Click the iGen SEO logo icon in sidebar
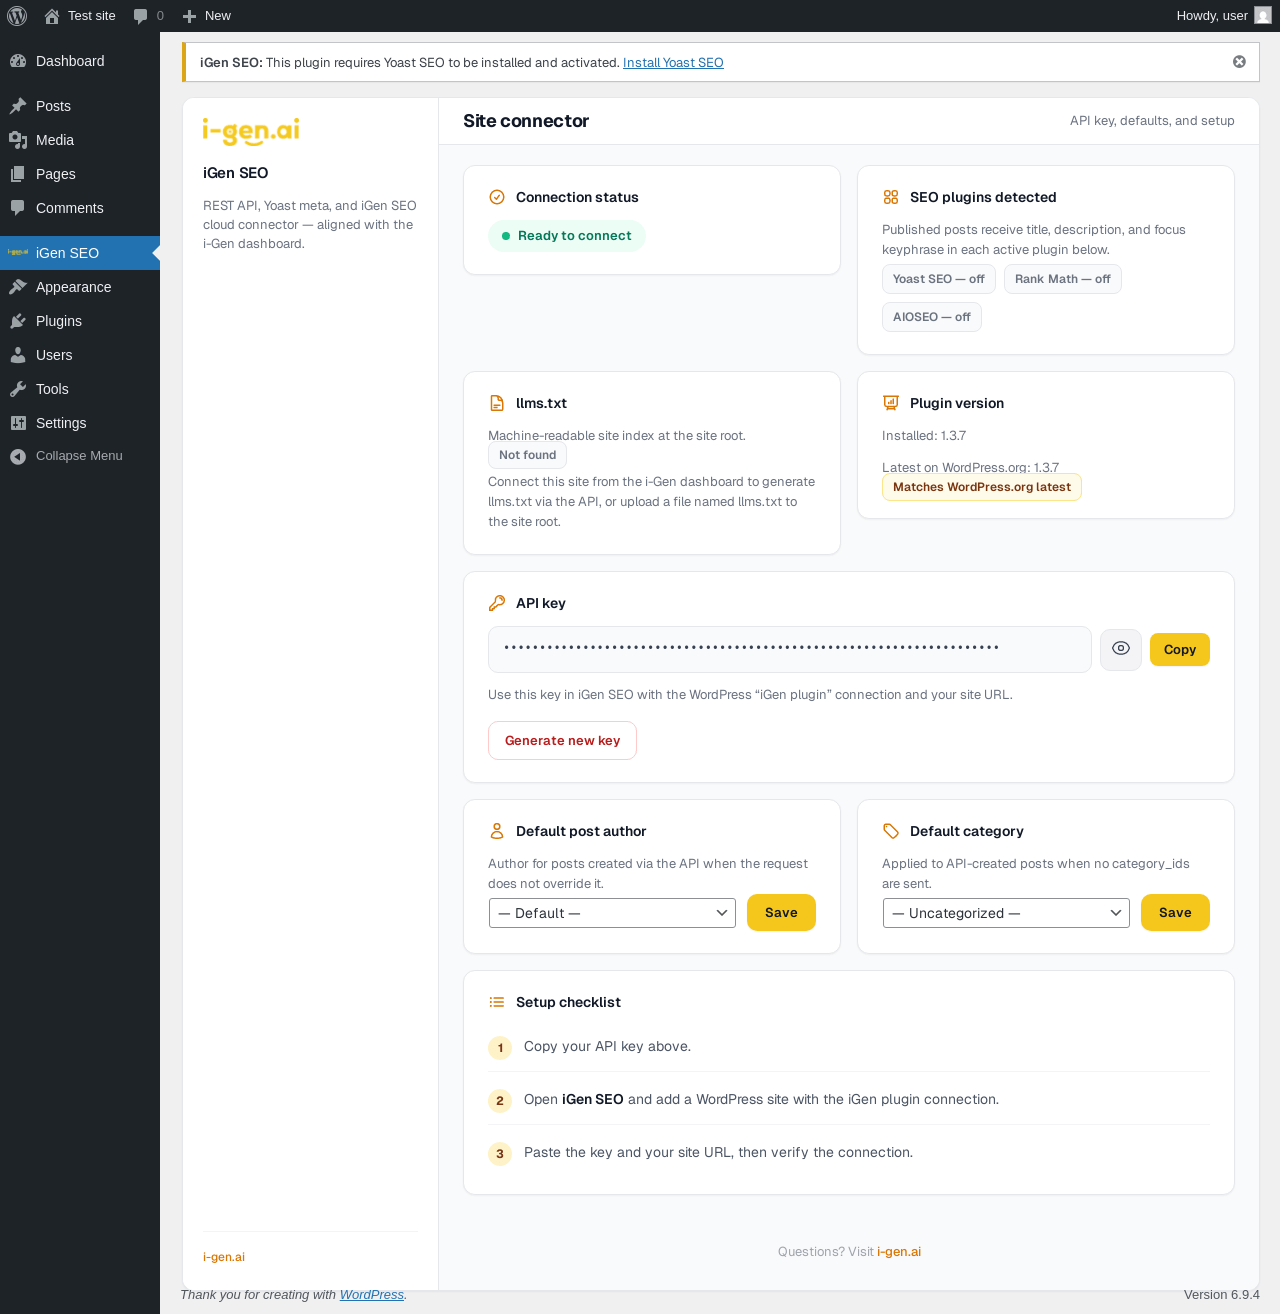 coord(18,253)
